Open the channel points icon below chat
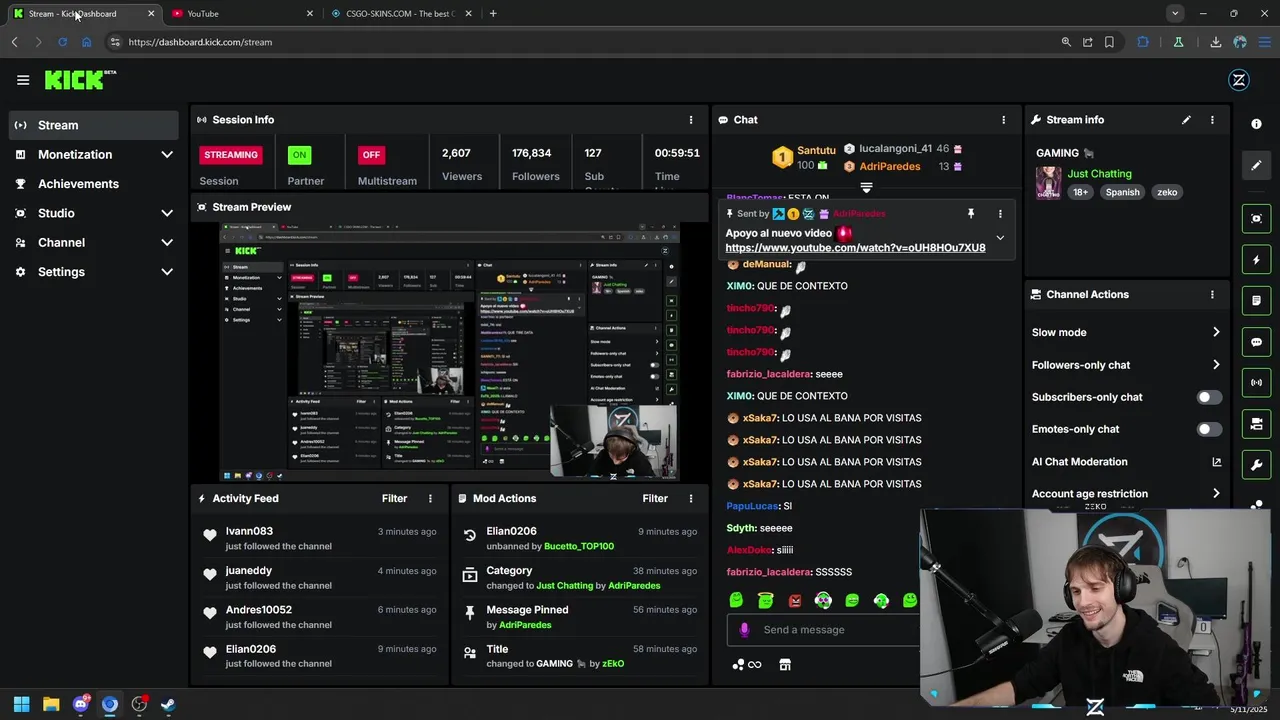This screenshot has height=720, width=1280. [746, 665]
